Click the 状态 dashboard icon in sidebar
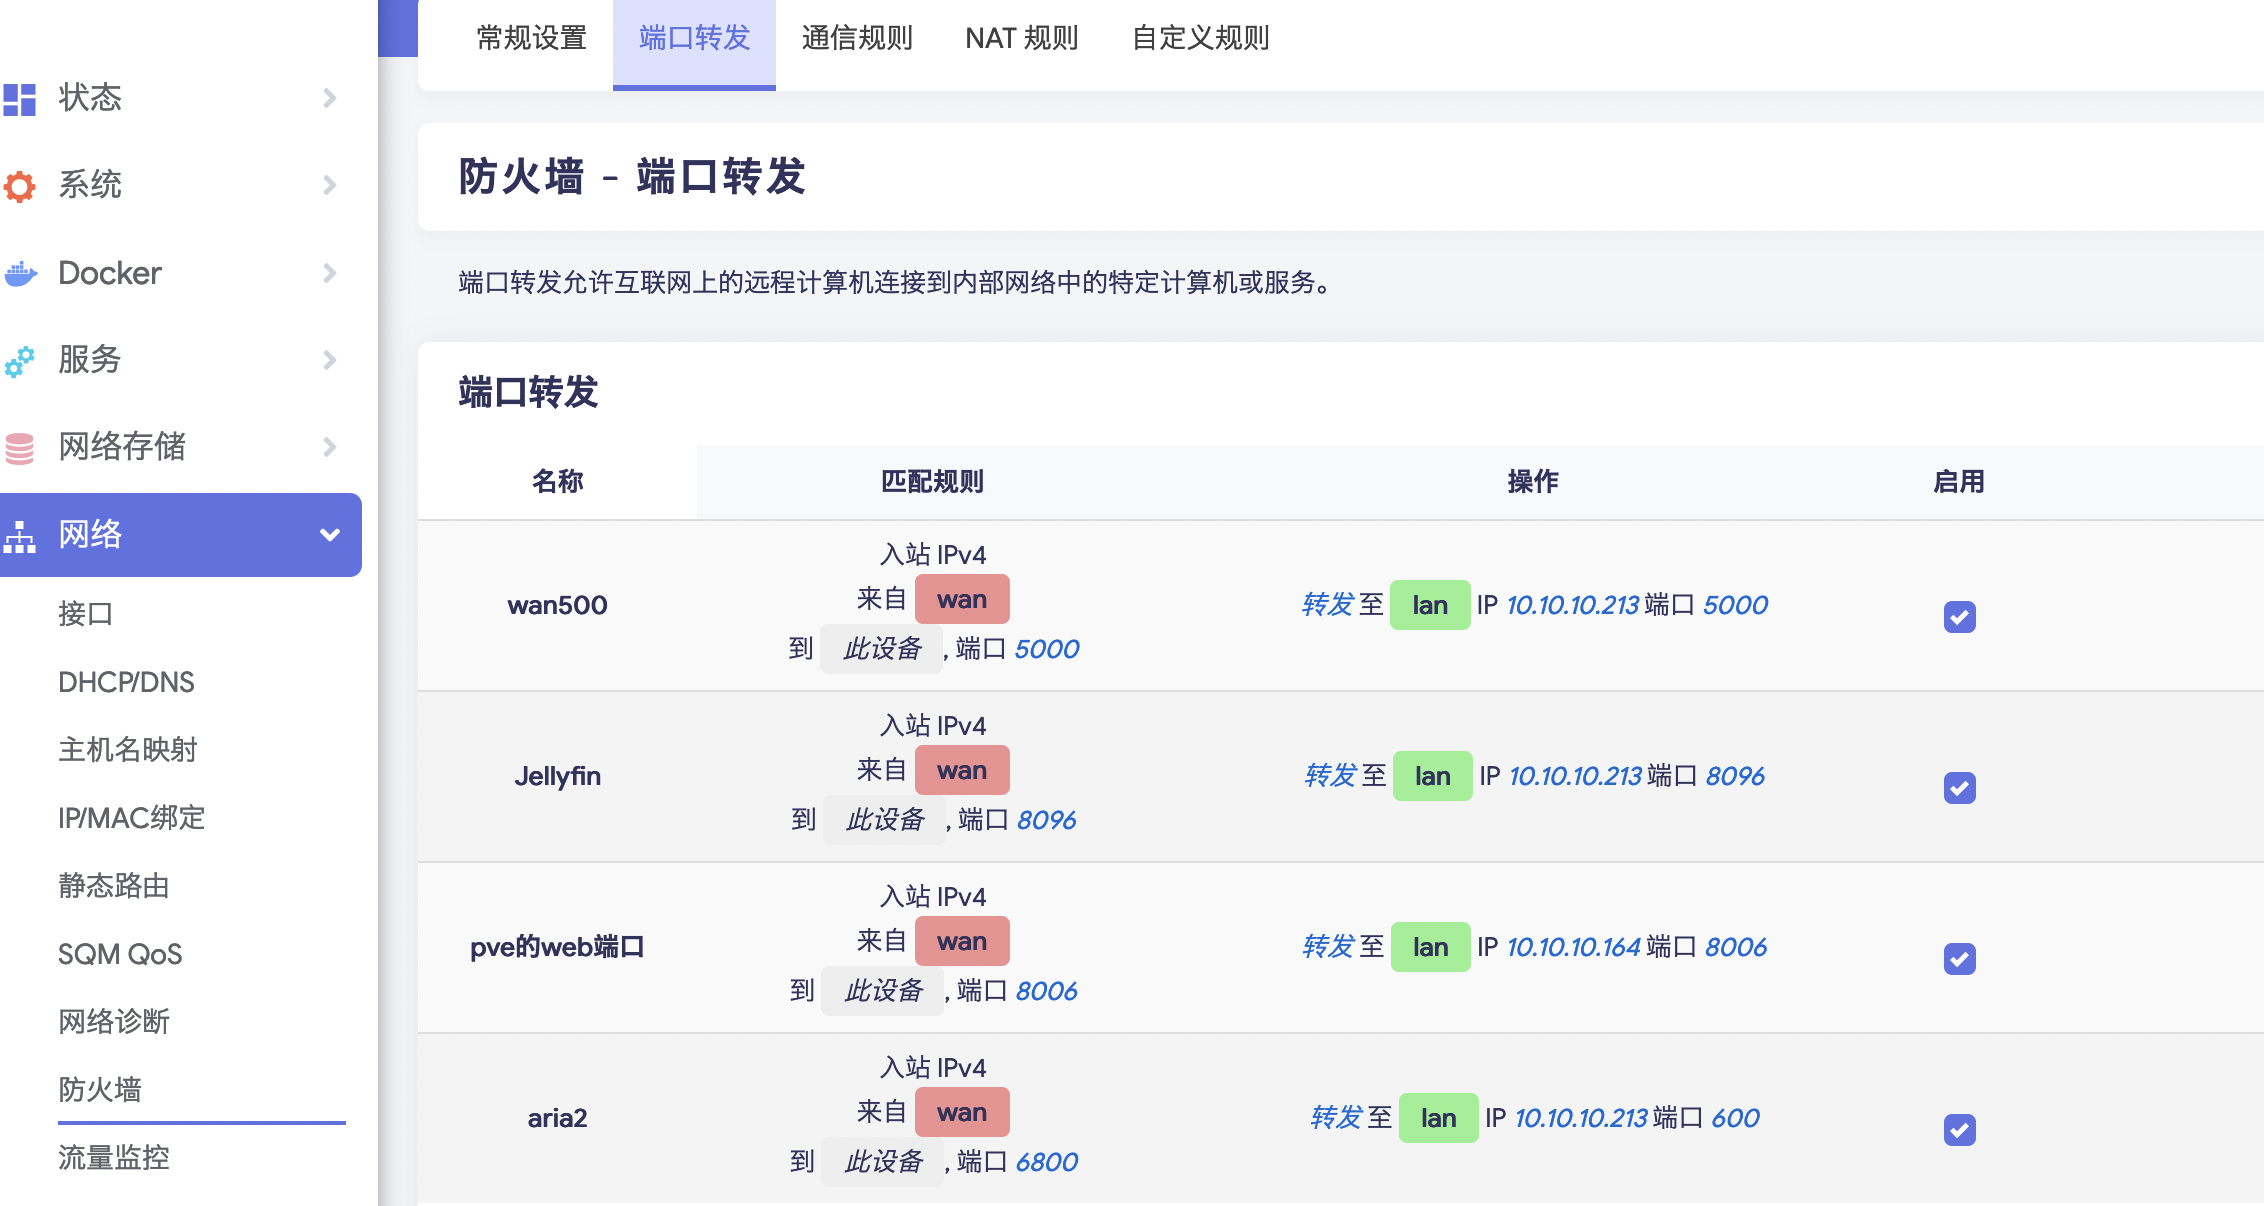Screen dimensions: 2264x1206 pos(19,98)
